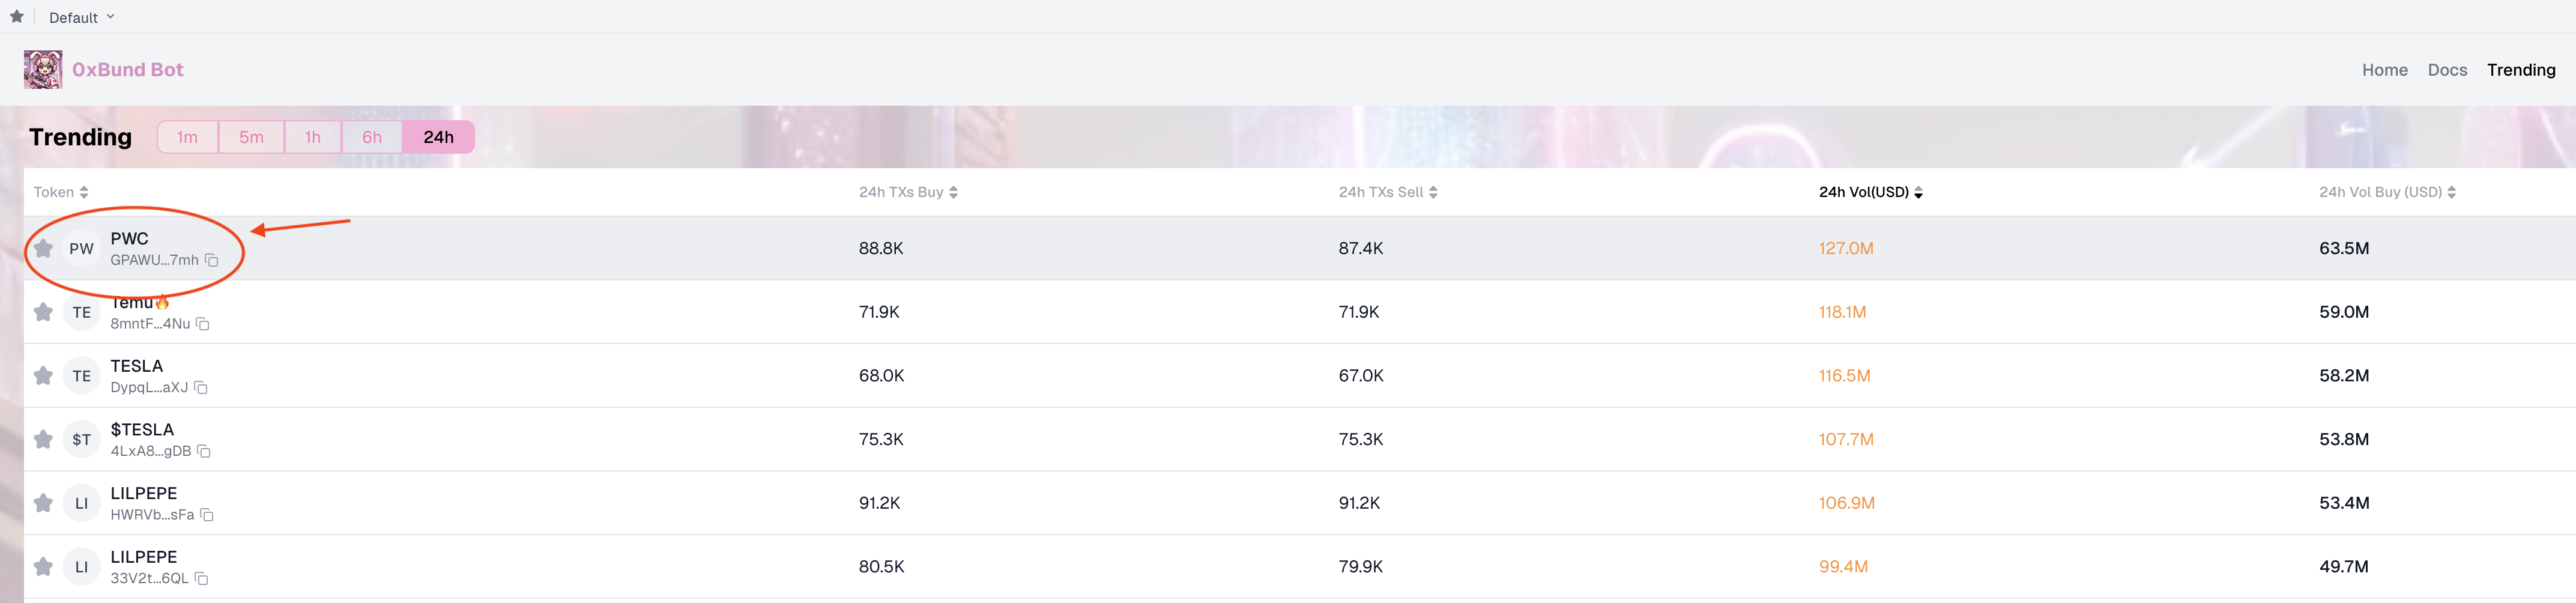The height and width of the screenshot is (603, 2576).
Task: Toggle favorite star for $TESLA token
Action: click(x=43, y=439)
